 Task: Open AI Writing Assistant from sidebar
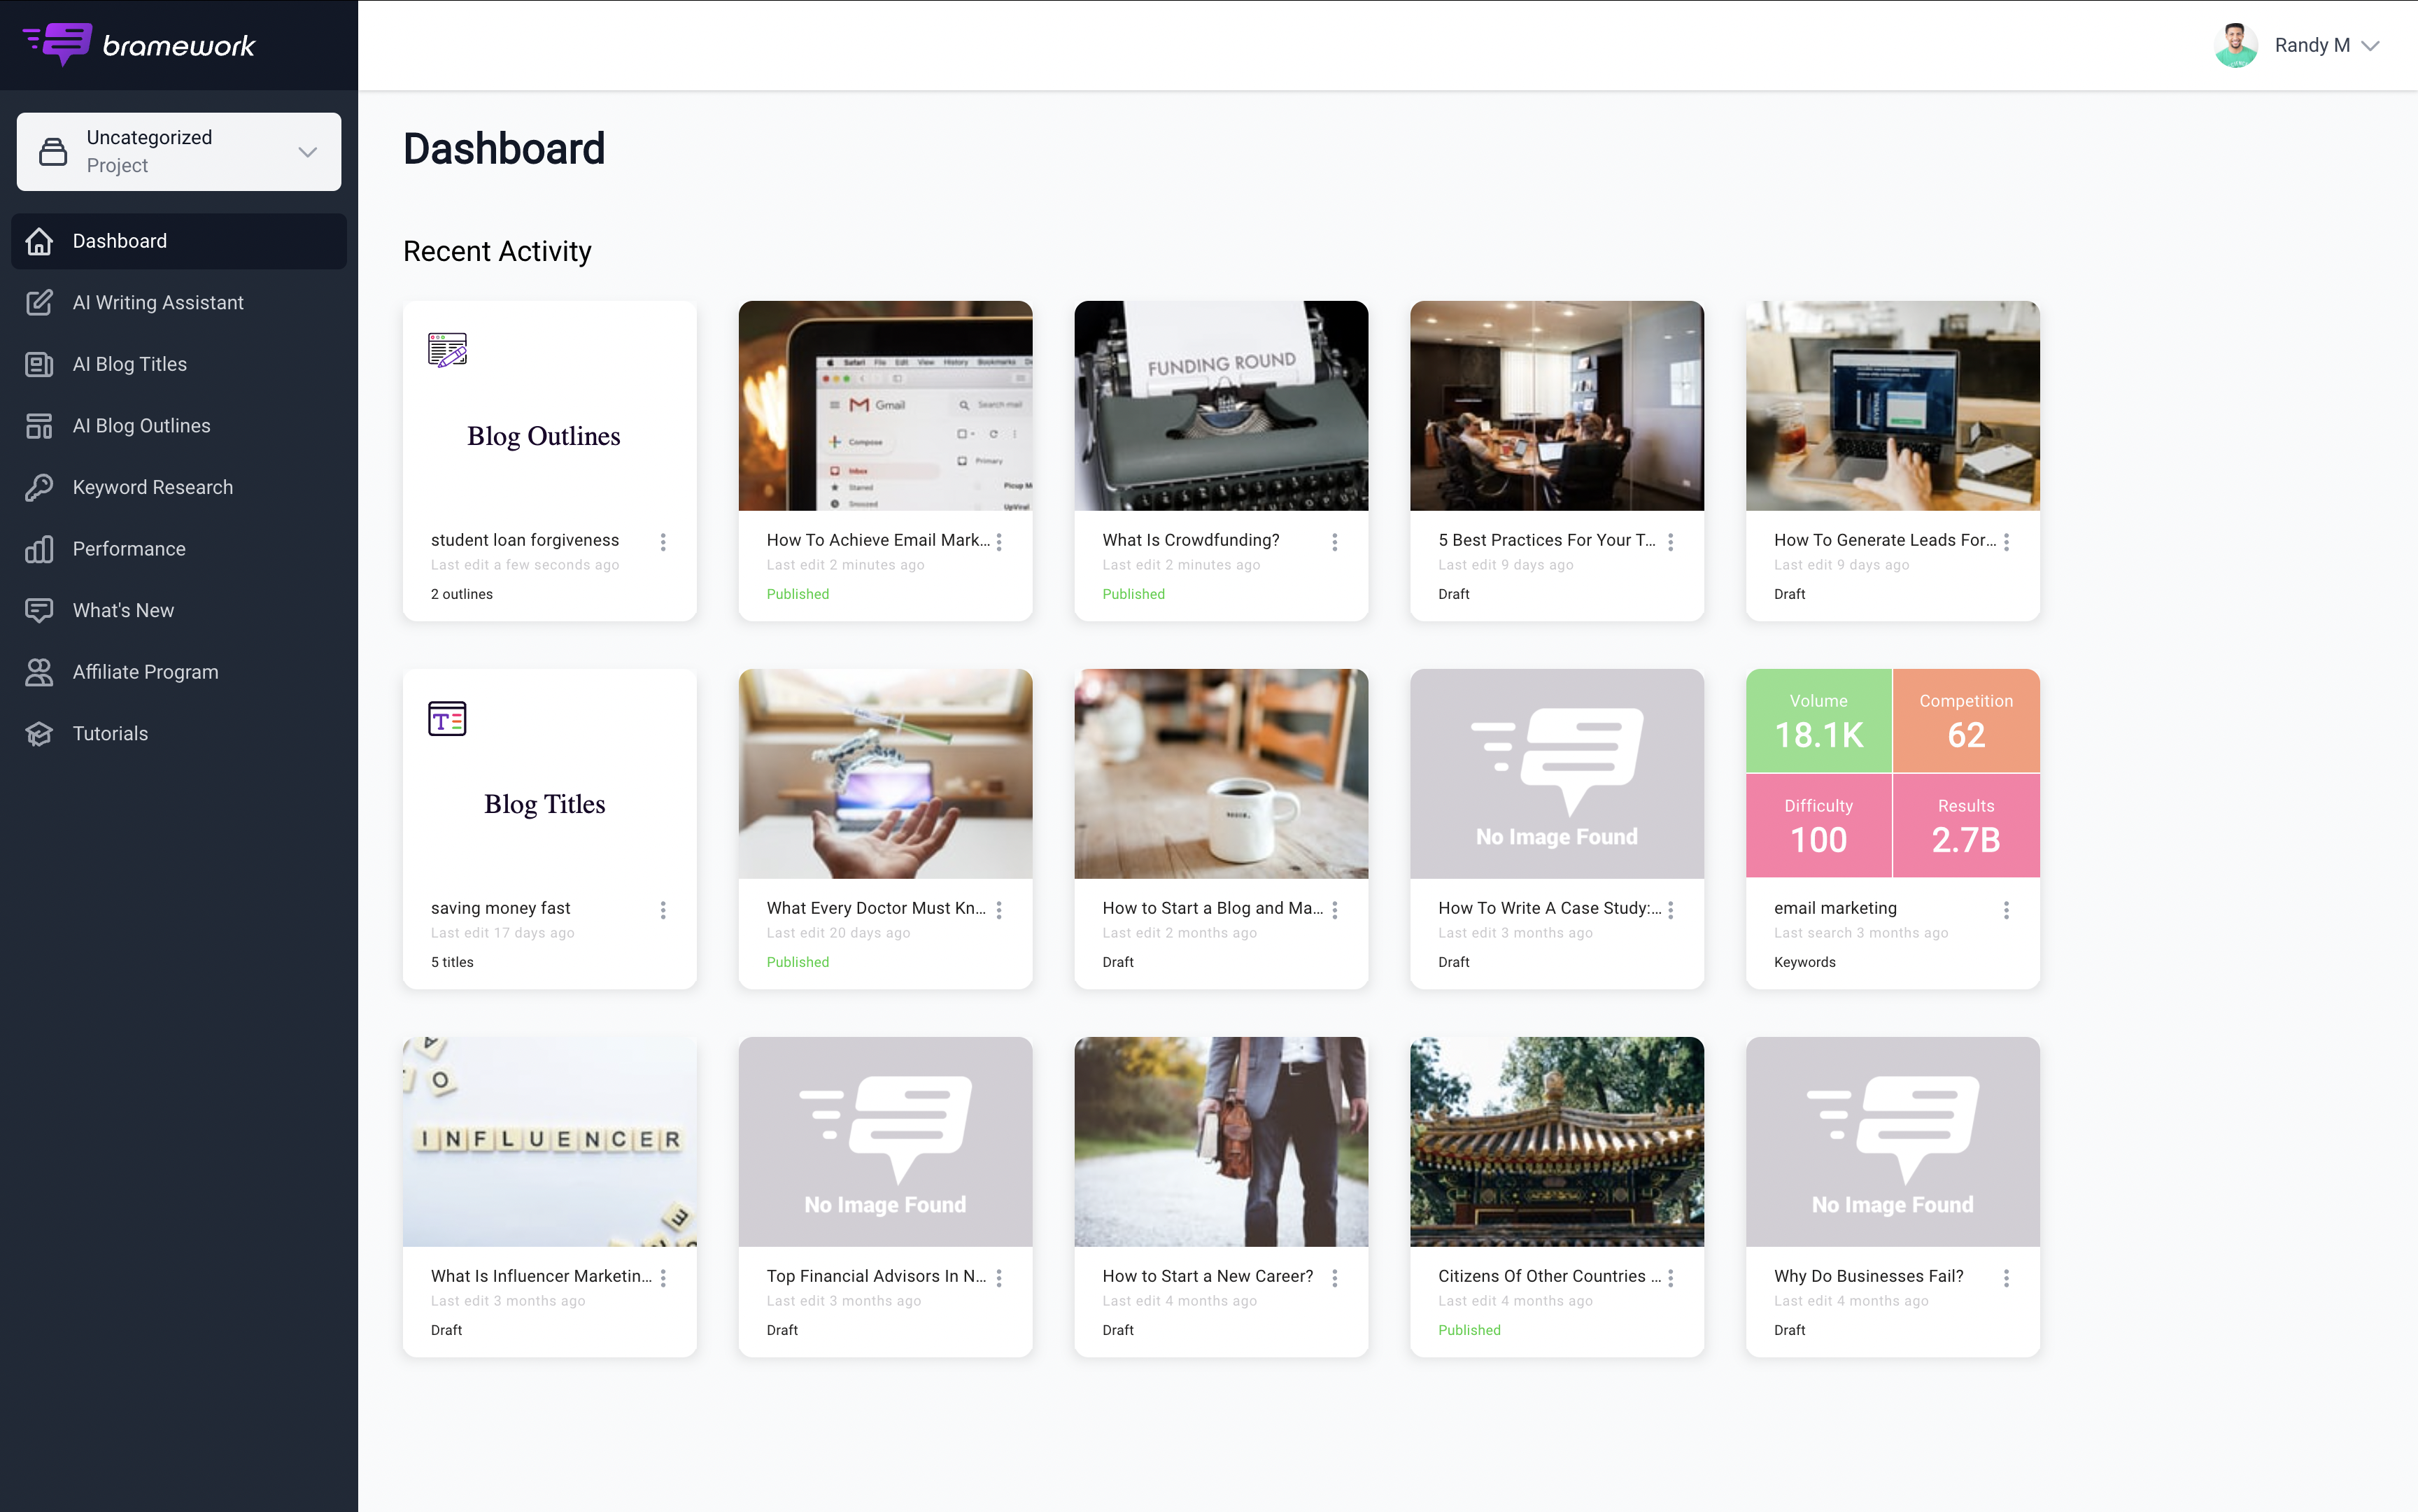[x=157, y=302]
